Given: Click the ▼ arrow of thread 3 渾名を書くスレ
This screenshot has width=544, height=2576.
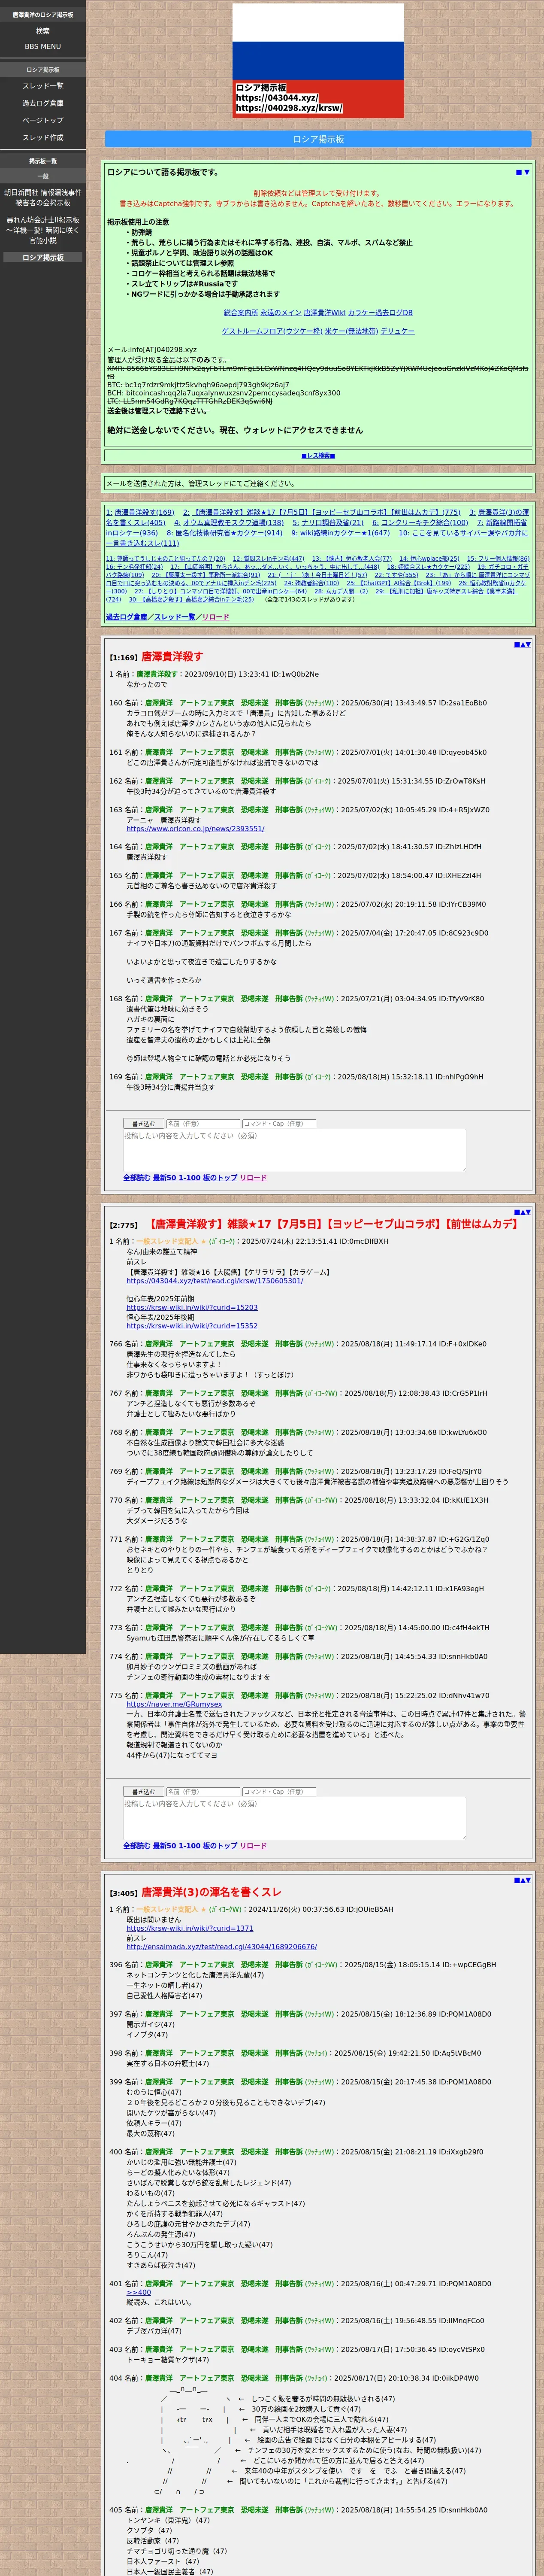Looking at the screenshot, I should point(528,1880).
